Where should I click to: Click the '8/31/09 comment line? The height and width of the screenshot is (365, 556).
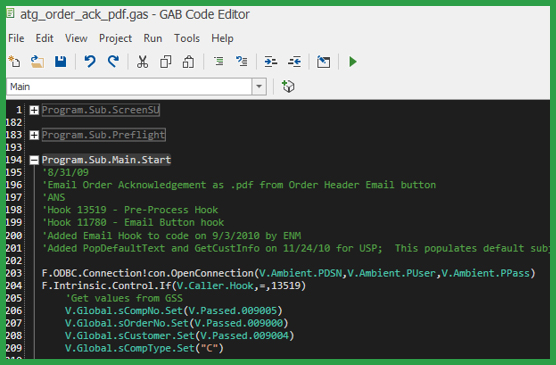click(66, 172)
